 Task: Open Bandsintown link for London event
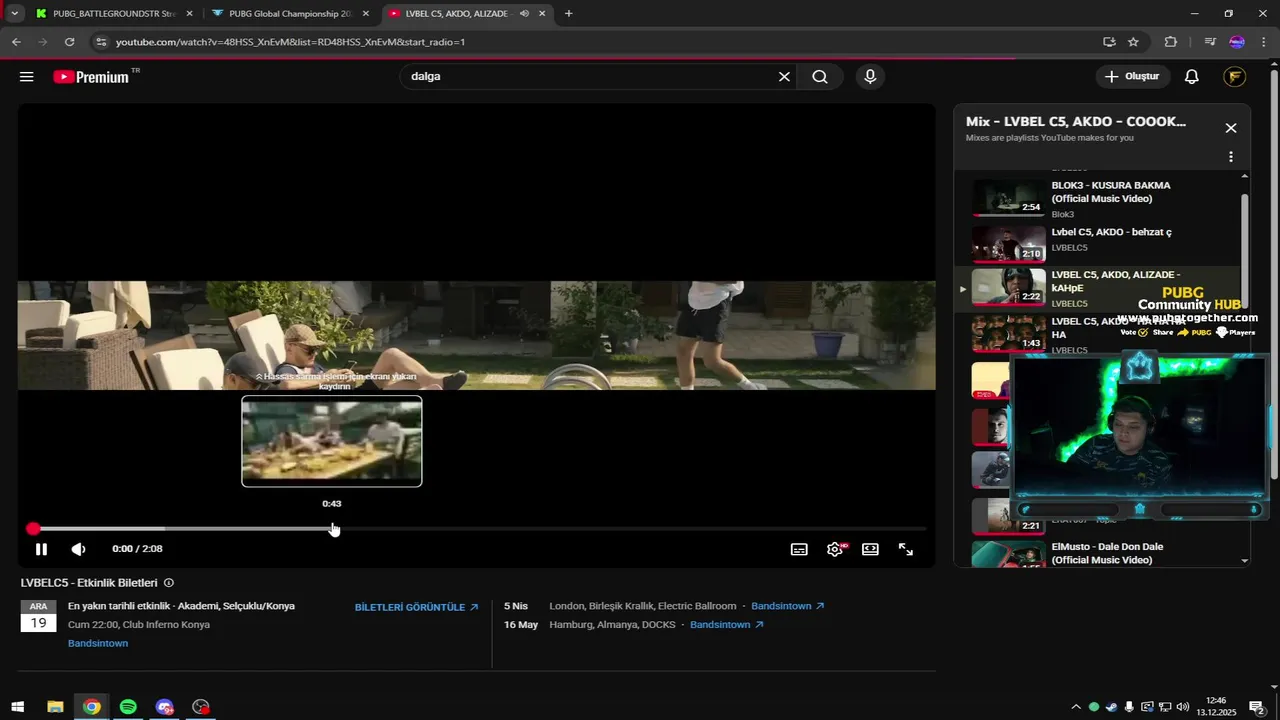click(x=788, y=606)
